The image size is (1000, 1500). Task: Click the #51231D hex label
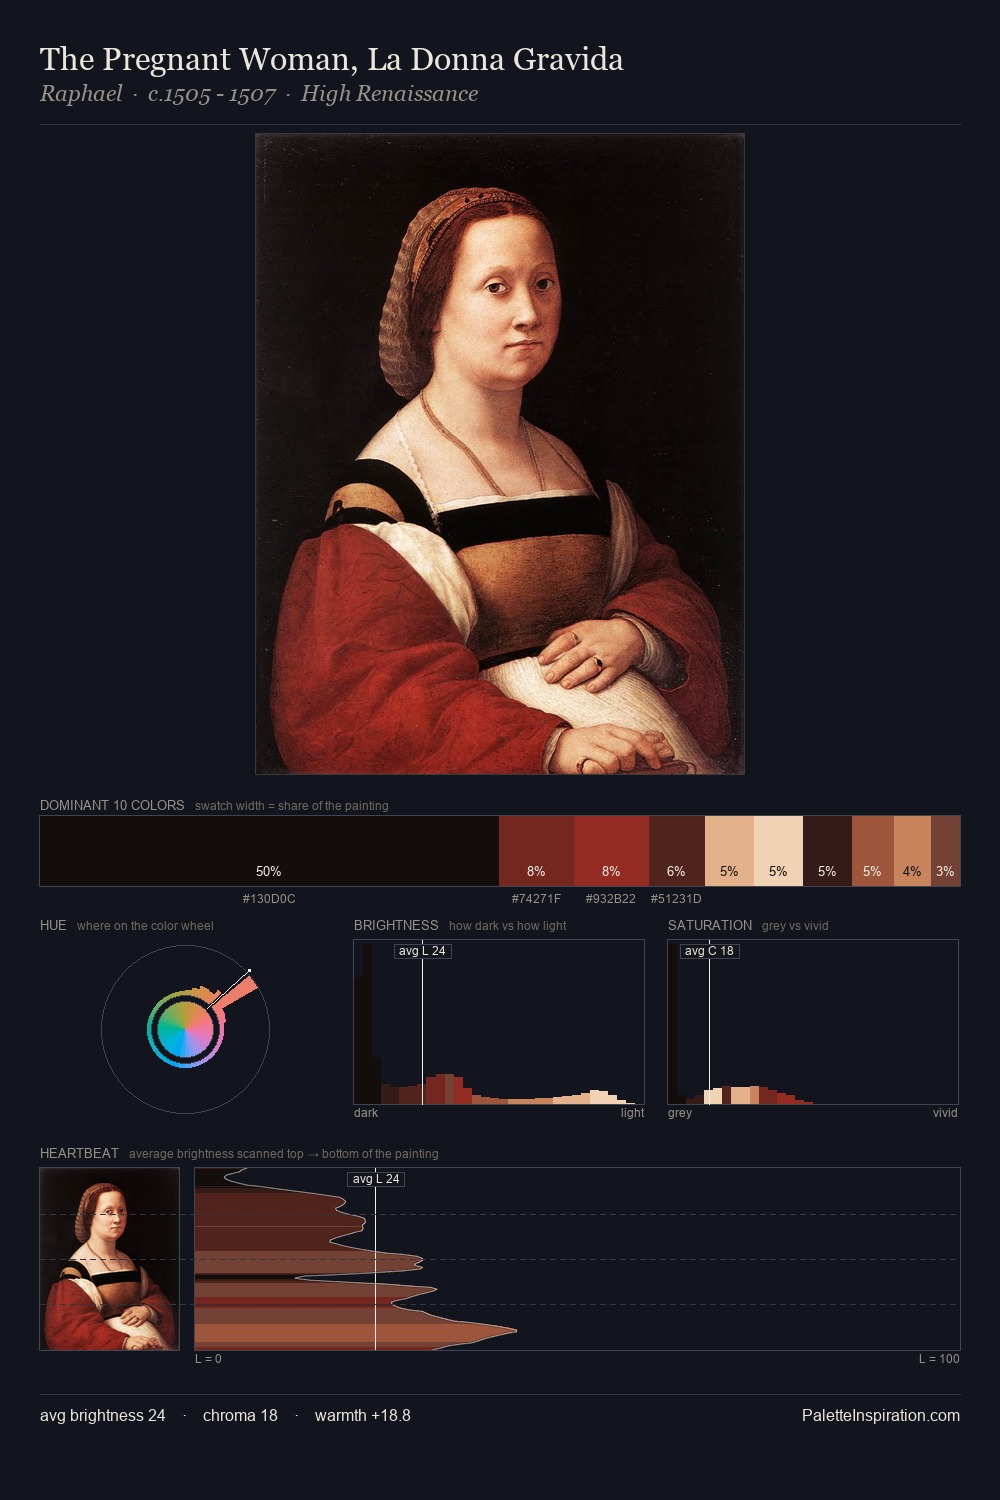click(x=676, y=899)
